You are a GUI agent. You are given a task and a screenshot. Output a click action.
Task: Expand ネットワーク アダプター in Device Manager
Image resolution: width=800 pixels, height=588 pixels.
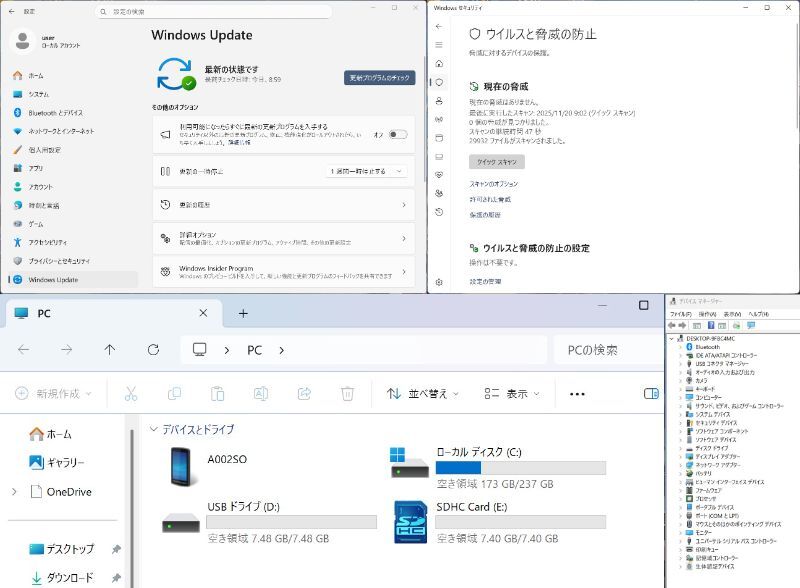coord(681,465)
